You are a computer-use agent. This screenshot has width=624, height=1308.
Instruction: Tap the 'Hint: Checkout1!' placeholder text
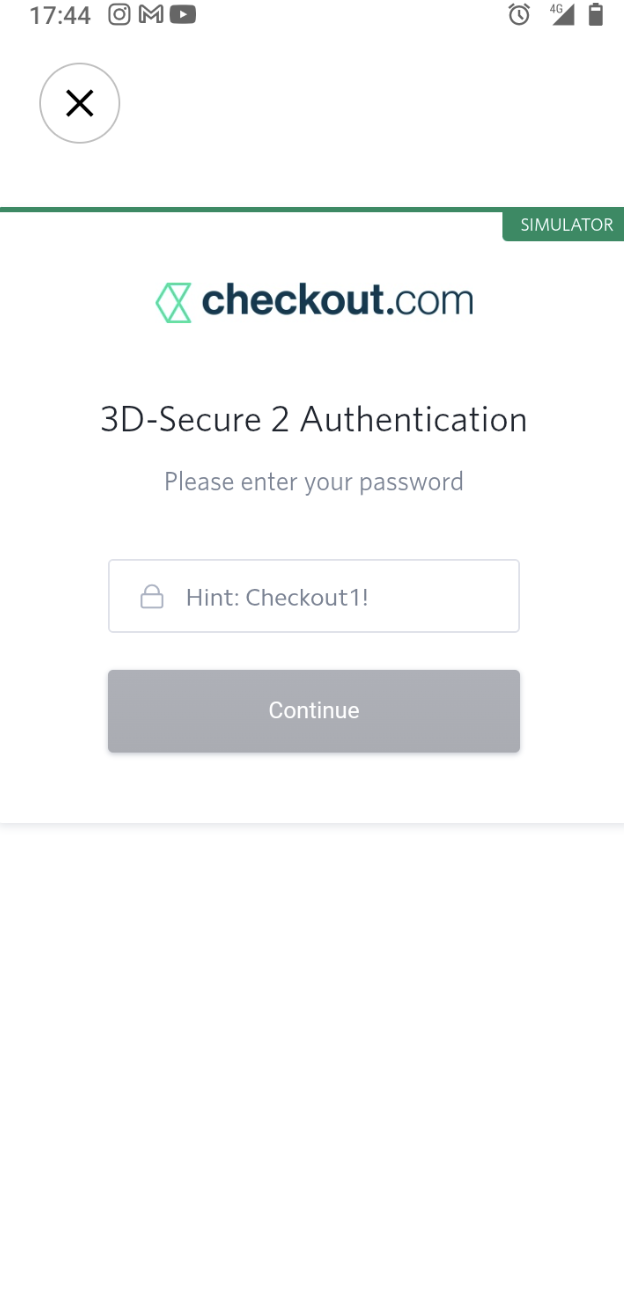pos(277,598)
